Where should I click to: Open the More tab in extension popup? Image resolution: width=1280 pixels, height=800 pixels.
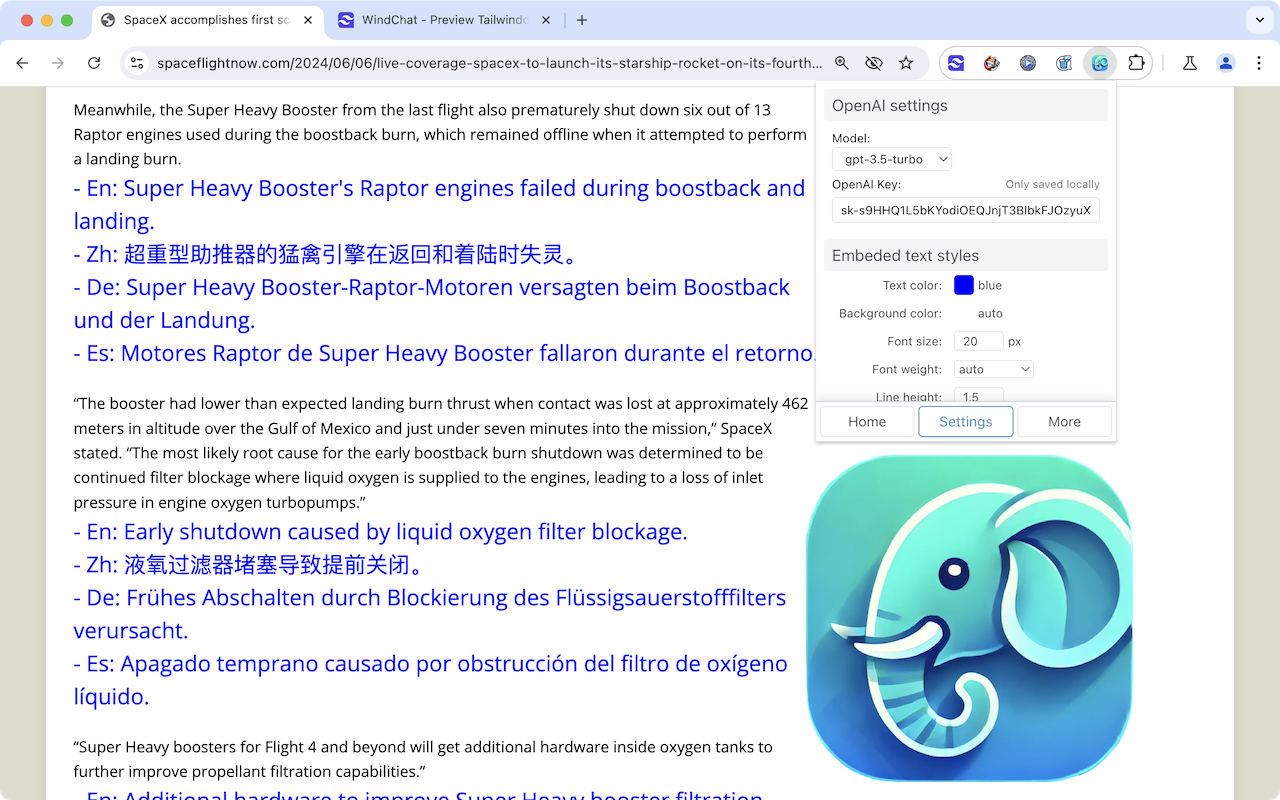pos(1064,422)
